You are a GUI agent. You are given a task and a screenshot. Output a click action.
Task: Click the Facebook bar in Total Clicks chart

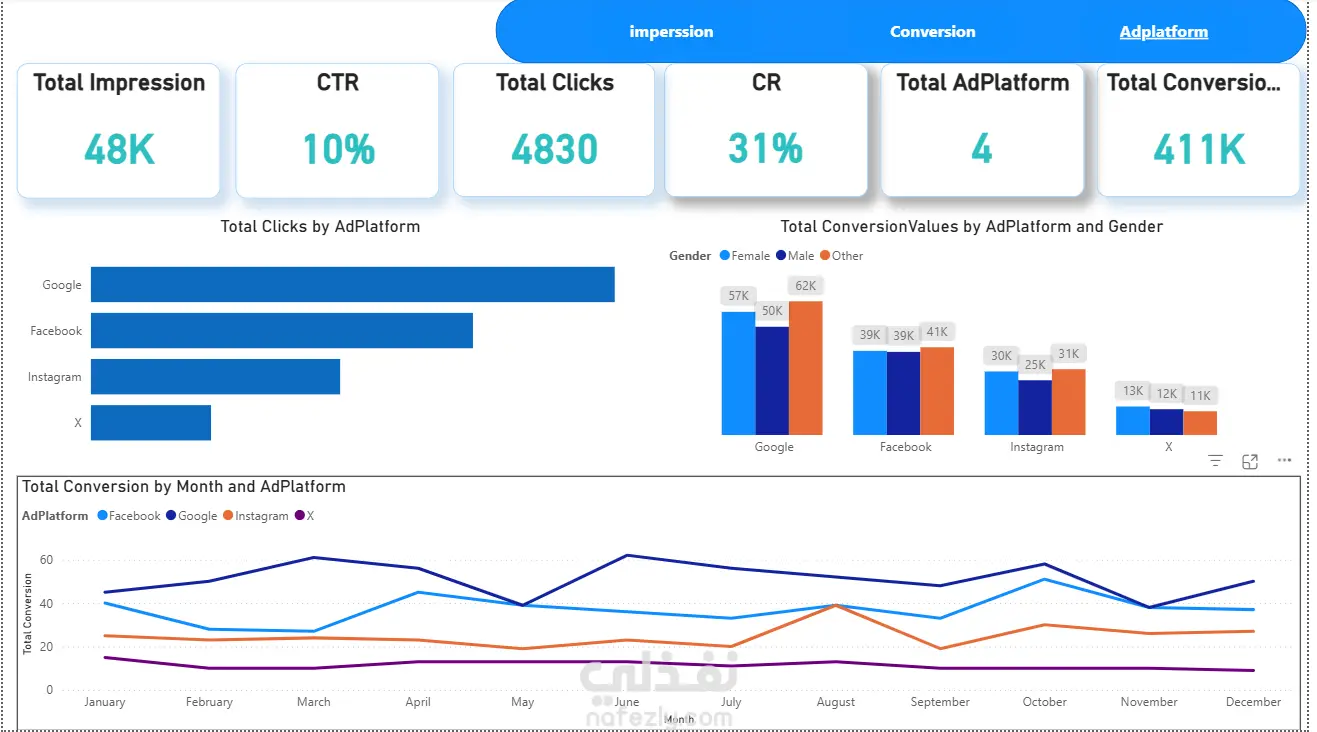click(x=282, y=331)
